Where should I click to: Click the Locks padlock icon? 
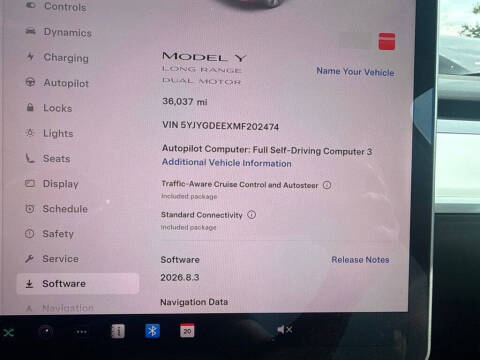pyautogui.click(x=30, y=107)
